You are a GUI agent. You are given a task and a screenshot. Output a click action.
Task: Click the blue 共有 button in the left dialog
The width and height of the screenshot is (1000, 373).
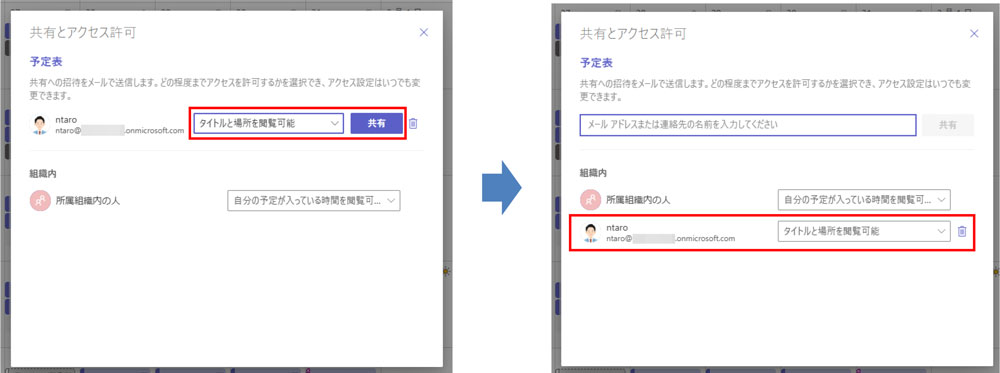376,124
